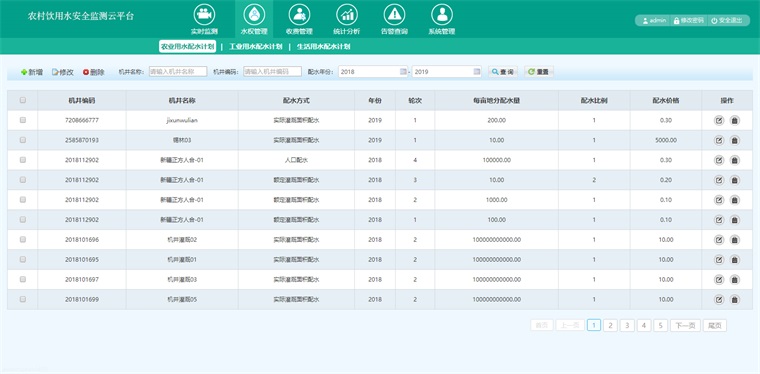Open the 实时监测 camera icon
This screenshot has width=760, height=374.
coord(204,15)
